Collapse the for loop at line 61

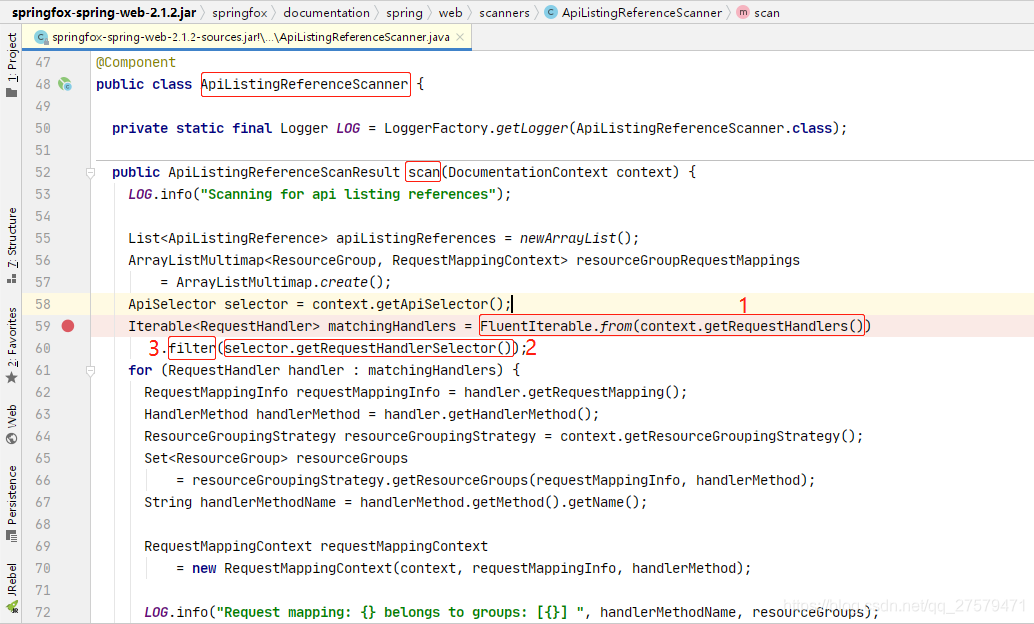(x=90, y=371)
